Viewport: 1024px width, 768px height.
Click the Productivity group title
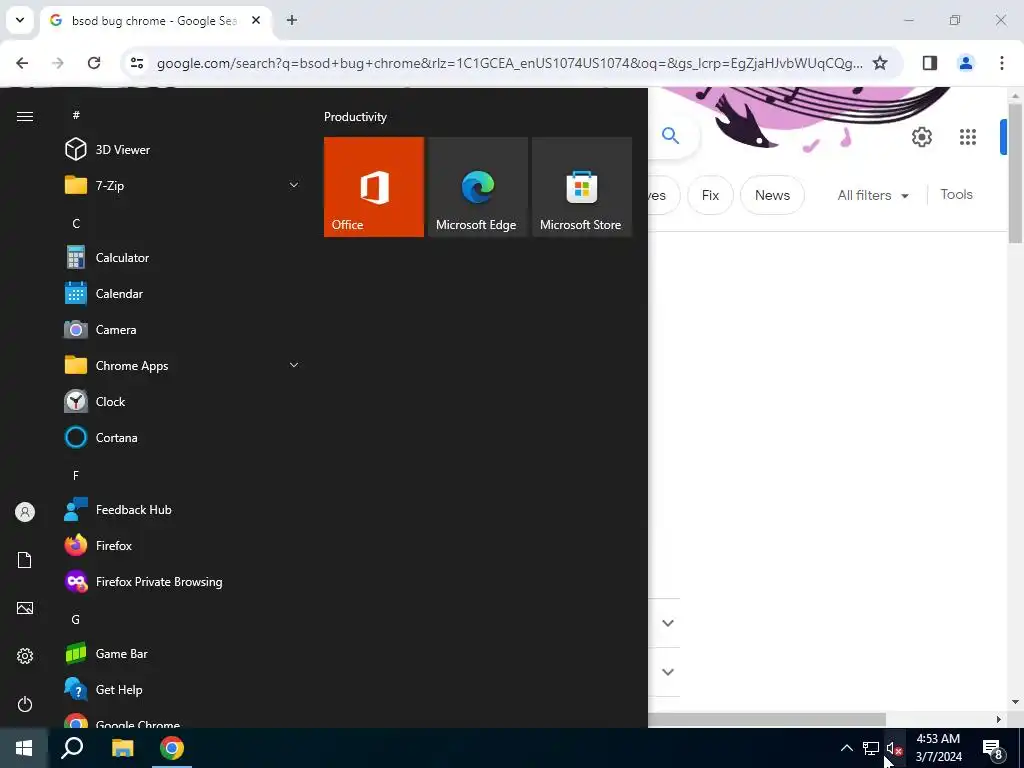355,117
